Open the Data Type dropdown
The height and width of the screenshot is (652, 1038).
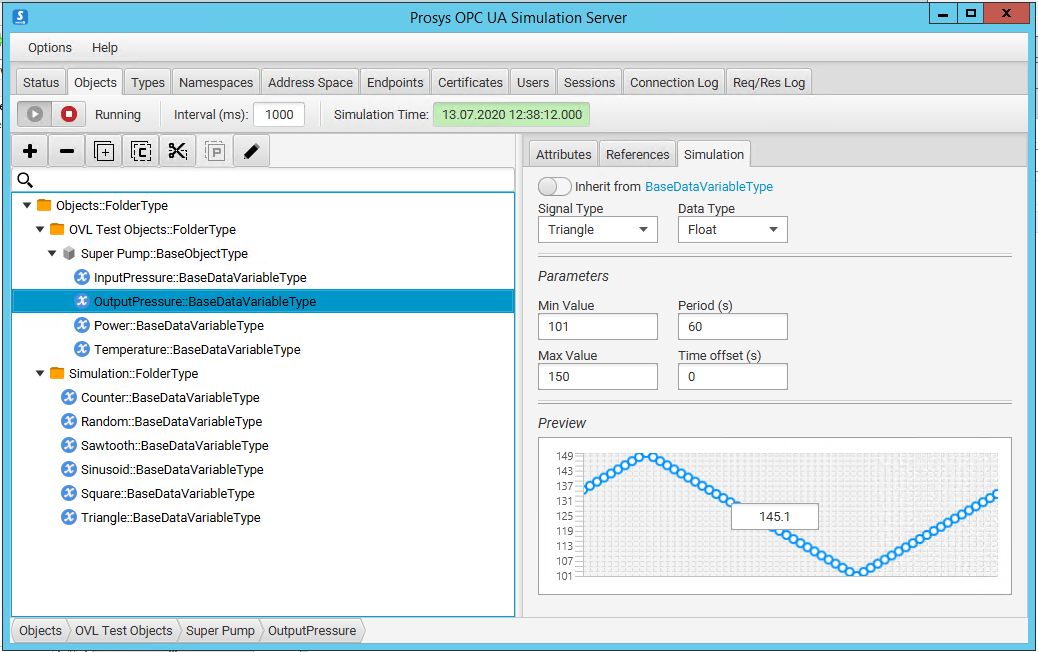click(x=733, y=230)
